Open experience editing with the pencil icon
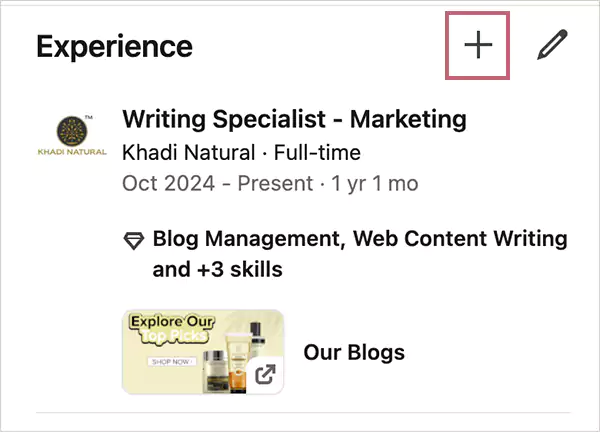This screenshot has width=600, height=432. coord(551,46)
